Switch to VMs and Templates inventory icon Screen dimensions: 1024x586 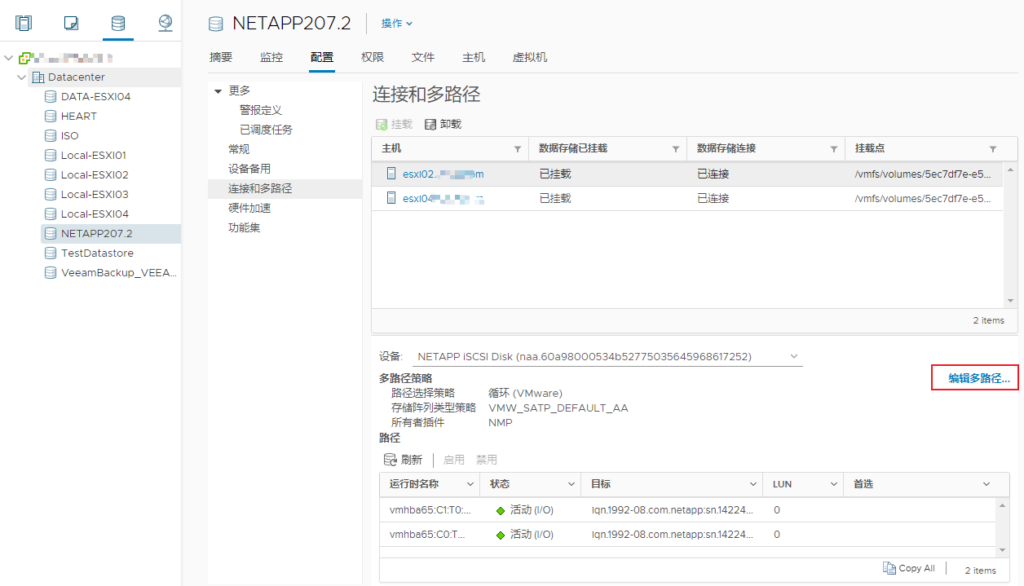point(71,22)
